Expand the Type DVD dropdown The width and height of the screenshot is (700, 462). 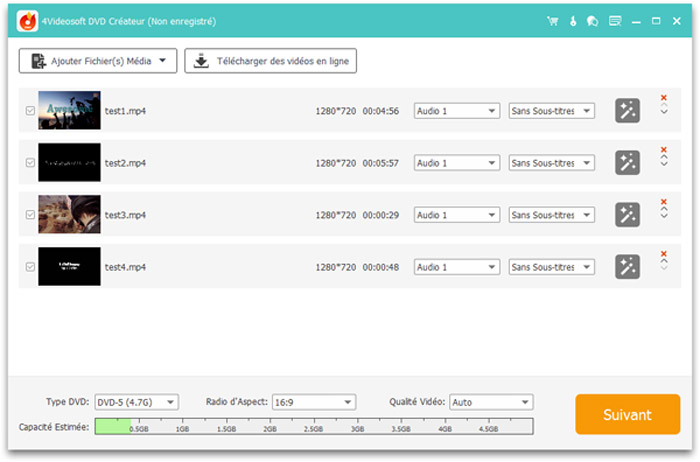pyautogui.click(x=136, y=402)
